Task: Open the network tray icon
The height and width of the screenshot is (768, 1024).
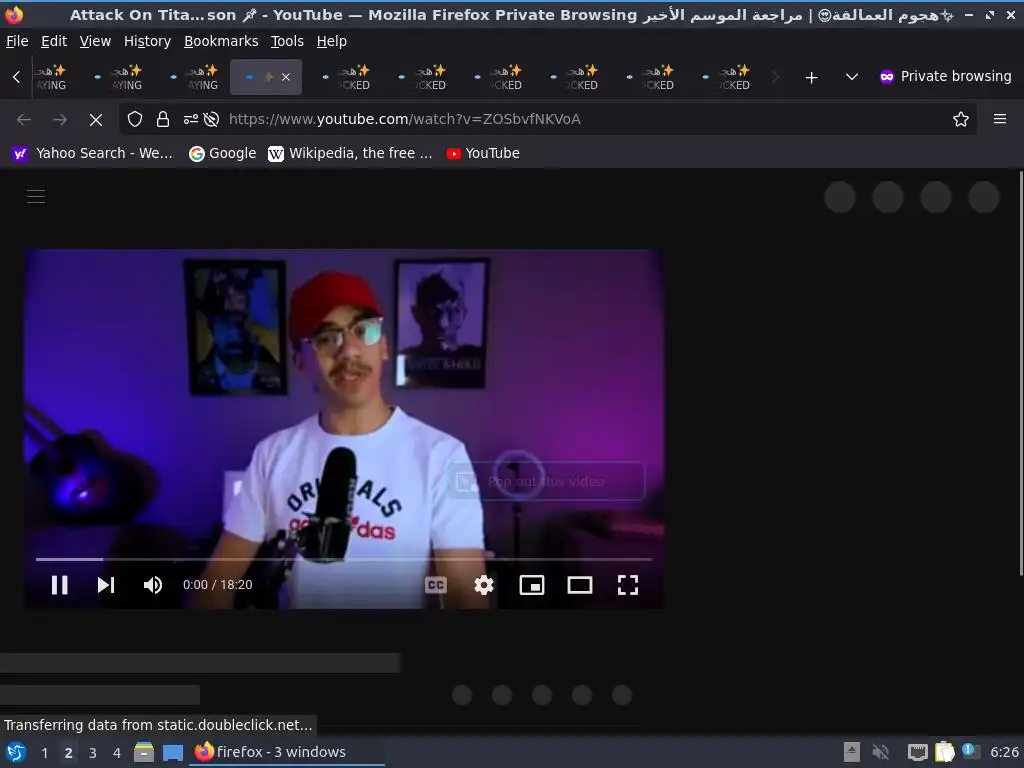Action: (918, 752)
